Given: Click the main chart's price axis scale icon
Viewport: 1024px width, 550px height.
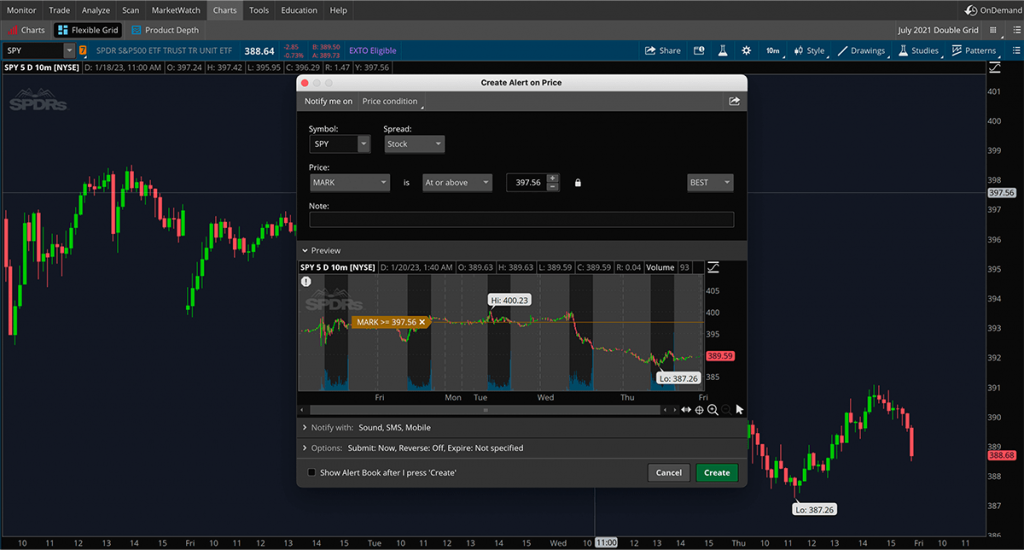Looking at the screenshot, I should [x=995, y=67].
